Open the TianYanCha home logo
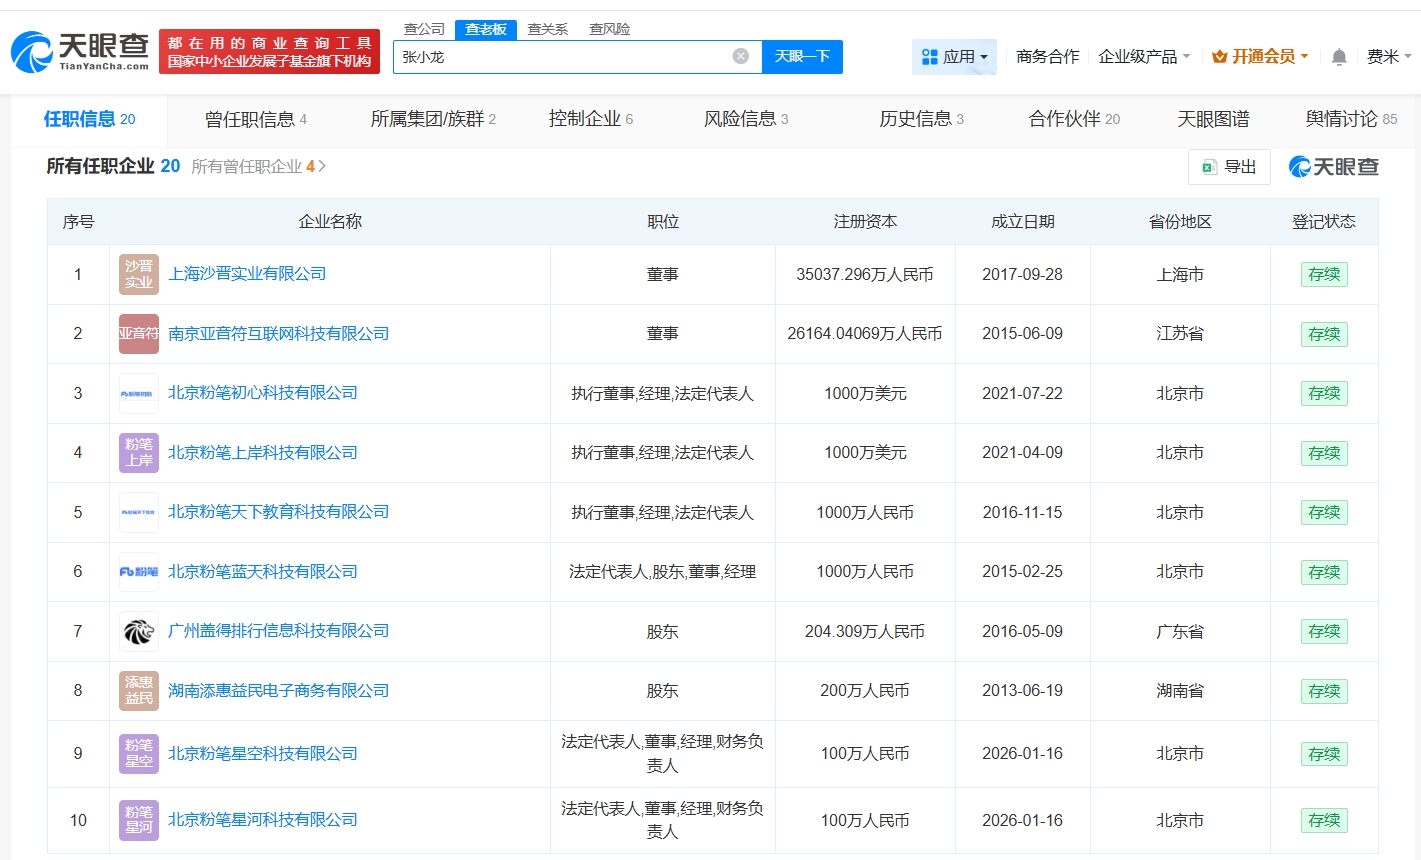The height and width of the screenshot is (860, 1421). coord(80,51)
